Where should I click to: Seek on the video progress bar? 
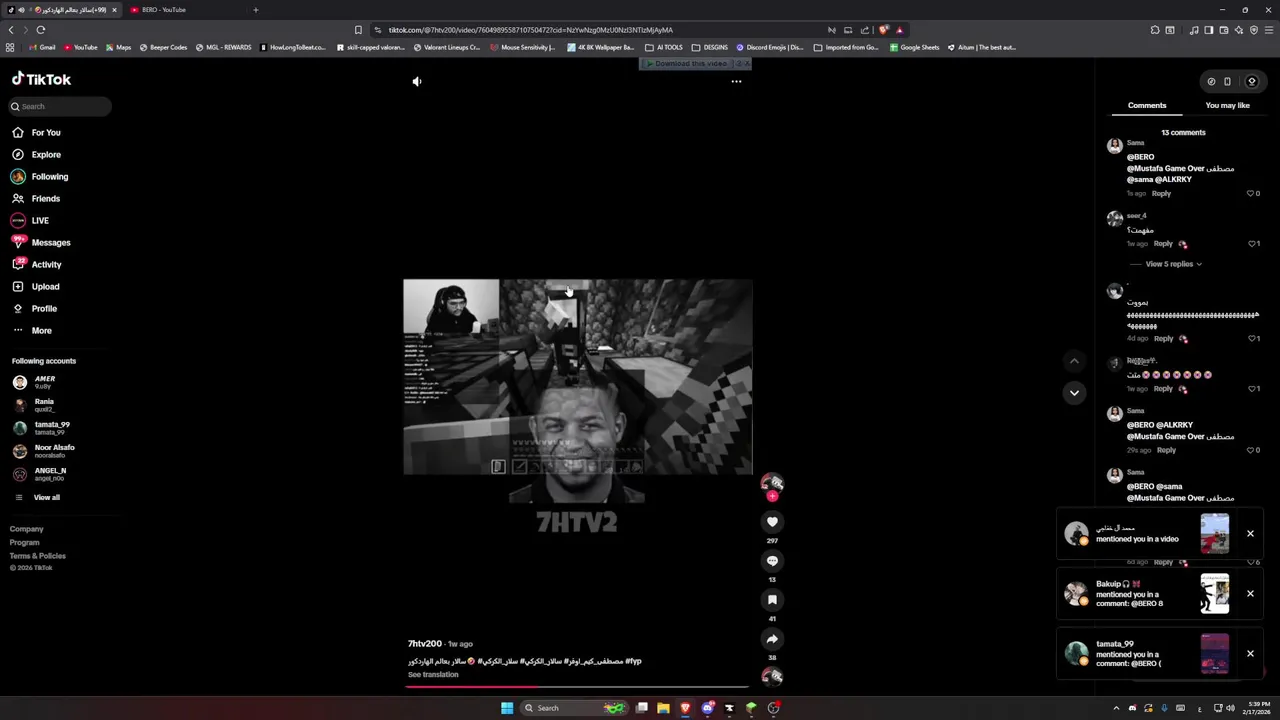(x=578, y=686)
